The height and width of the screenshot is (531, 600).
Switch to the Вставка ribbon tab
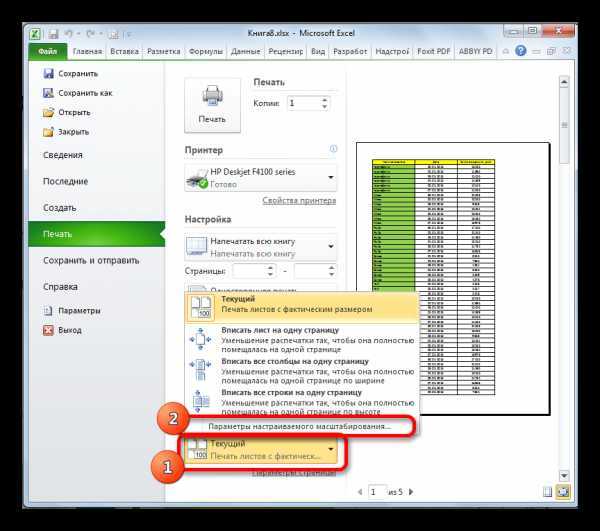click(124, 51)
